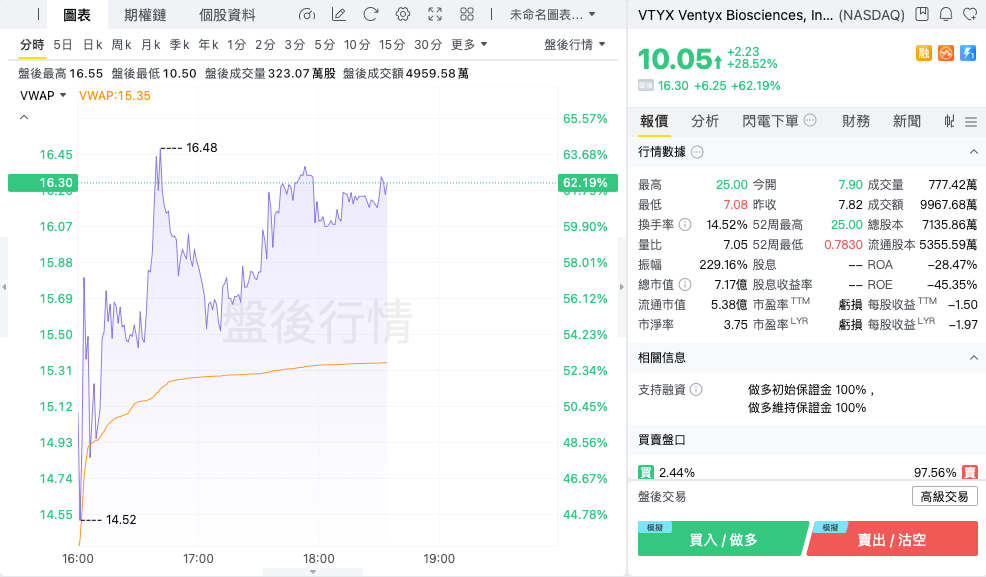This screenshot has height=577, width=986.
Task: Click the 16.30 current price marker
Action: (x=43, y=183)
